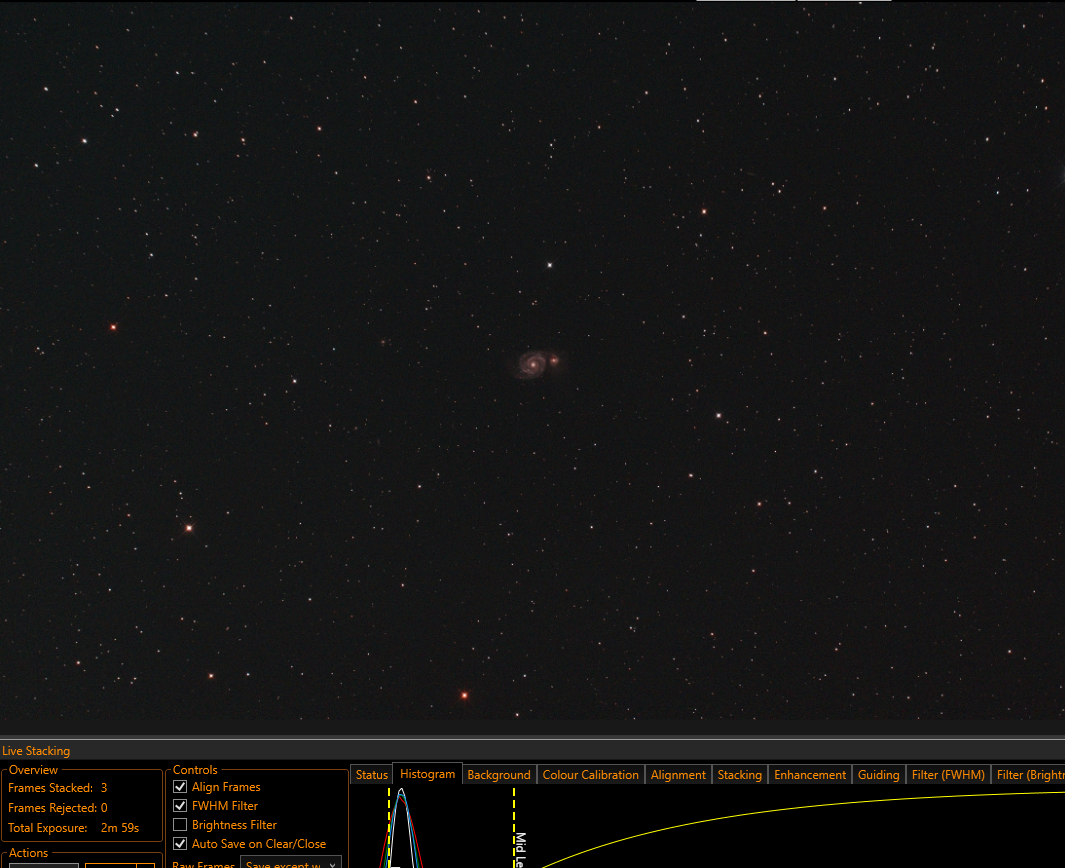Open the Stacking tab
Viewport: 1065px width, 868px height.
739,774
